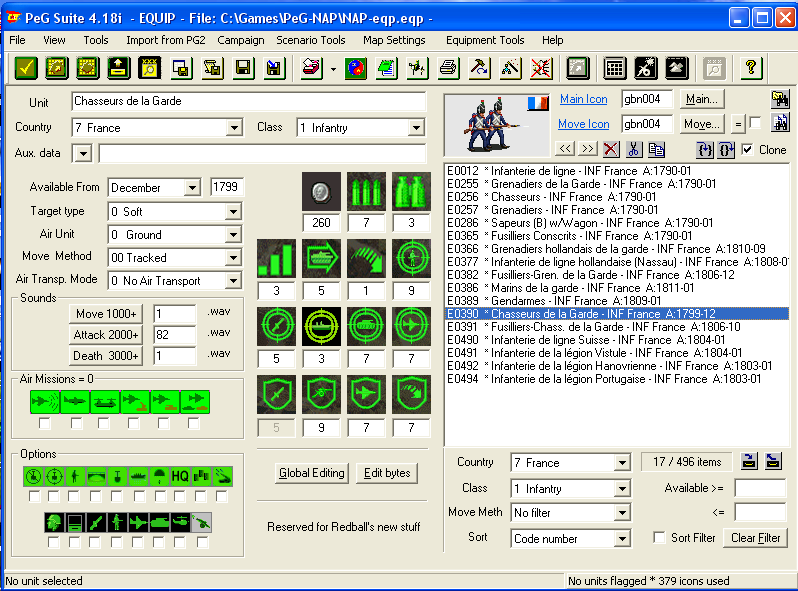Enable the Sort Filter checkbox
Screen dimensions: 798x591
coord(659,538)
